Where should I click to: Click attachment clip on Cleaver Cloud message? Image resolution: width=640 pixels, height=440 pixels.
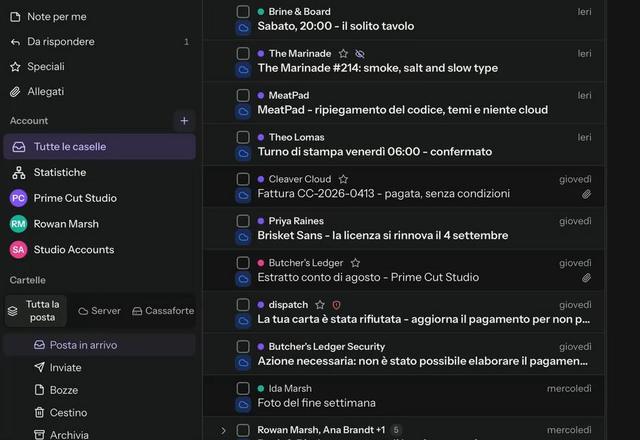[x=586, y=194]
